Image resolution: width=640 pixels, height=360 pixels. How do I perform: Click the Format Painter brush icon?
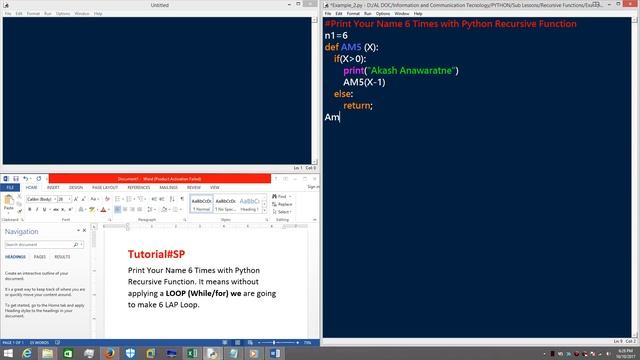pos(19,211)
